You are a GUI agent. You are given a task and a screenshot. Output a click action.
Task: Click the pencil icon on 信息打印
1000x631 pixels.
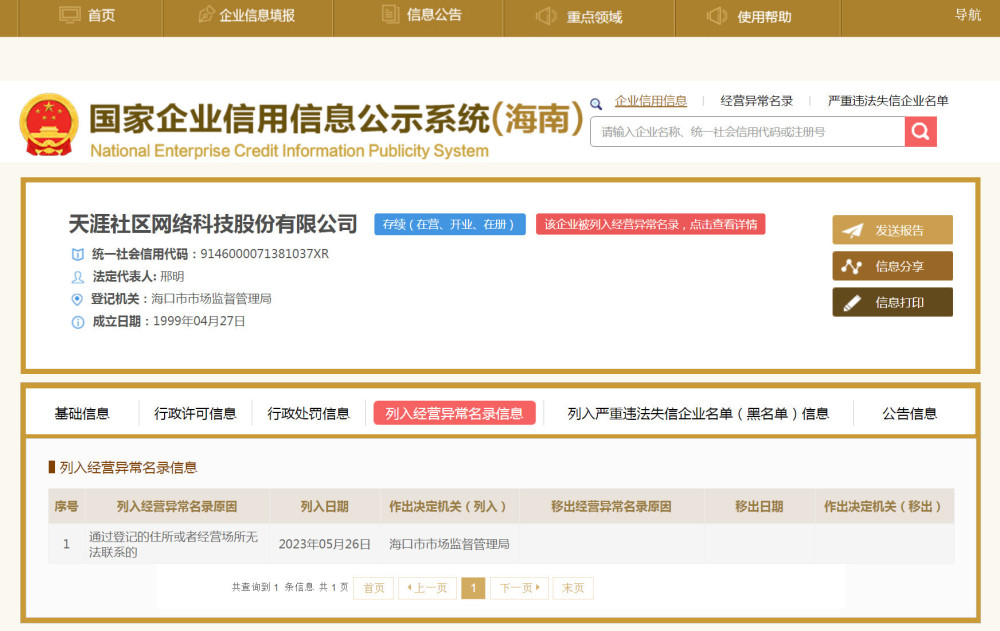(852, 302)
